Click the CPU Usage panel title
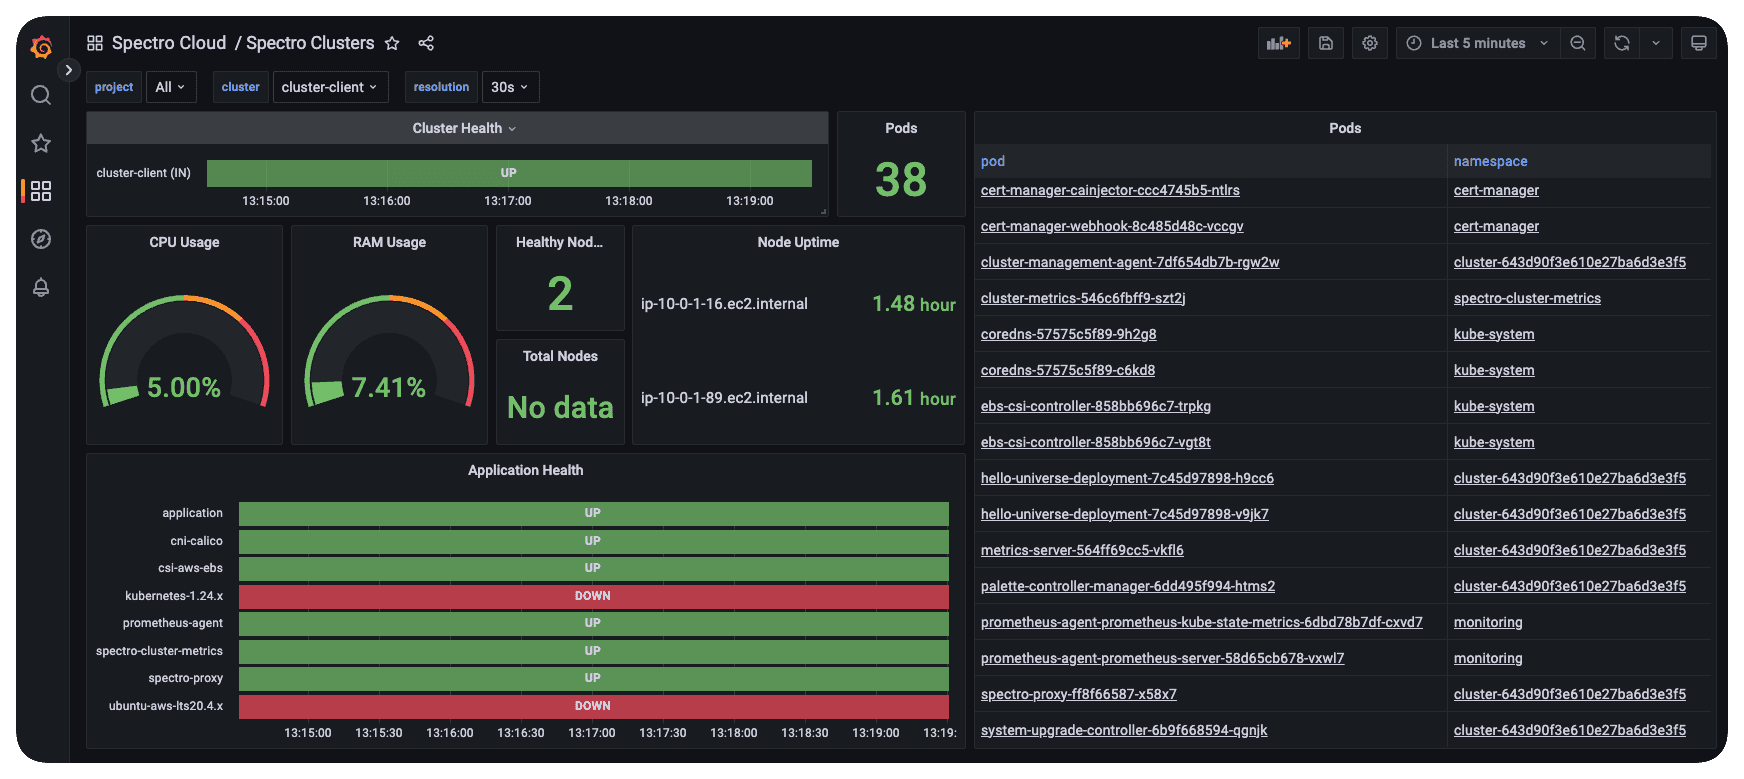 tap(184, 242)
